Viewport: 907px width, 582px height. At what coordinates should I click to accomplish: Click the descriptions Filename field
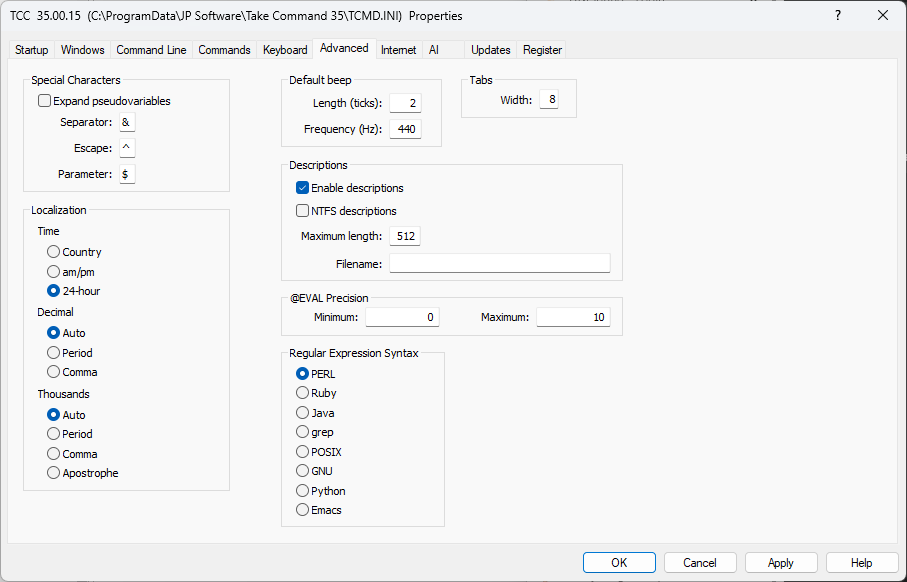500,263
